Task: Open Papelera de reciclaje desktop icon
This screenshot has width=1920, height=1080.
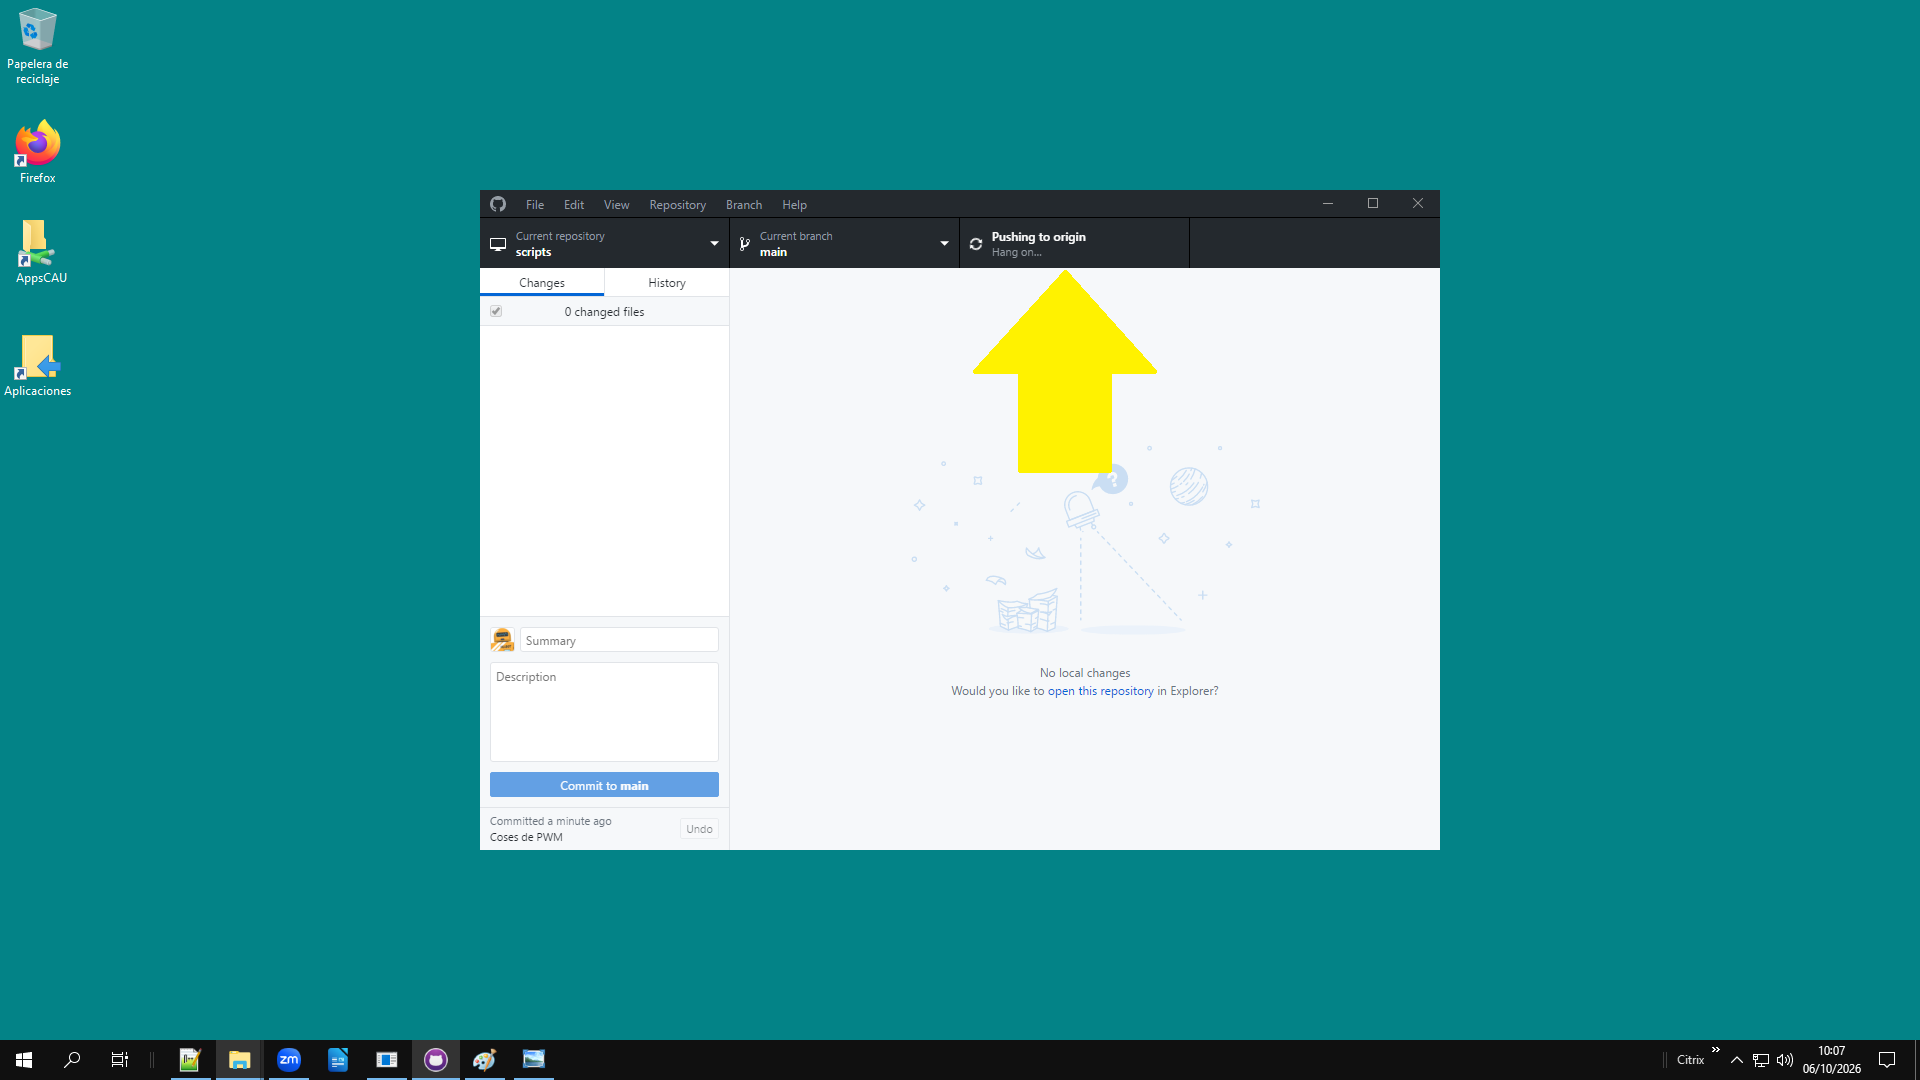Action: coord(37,46)
